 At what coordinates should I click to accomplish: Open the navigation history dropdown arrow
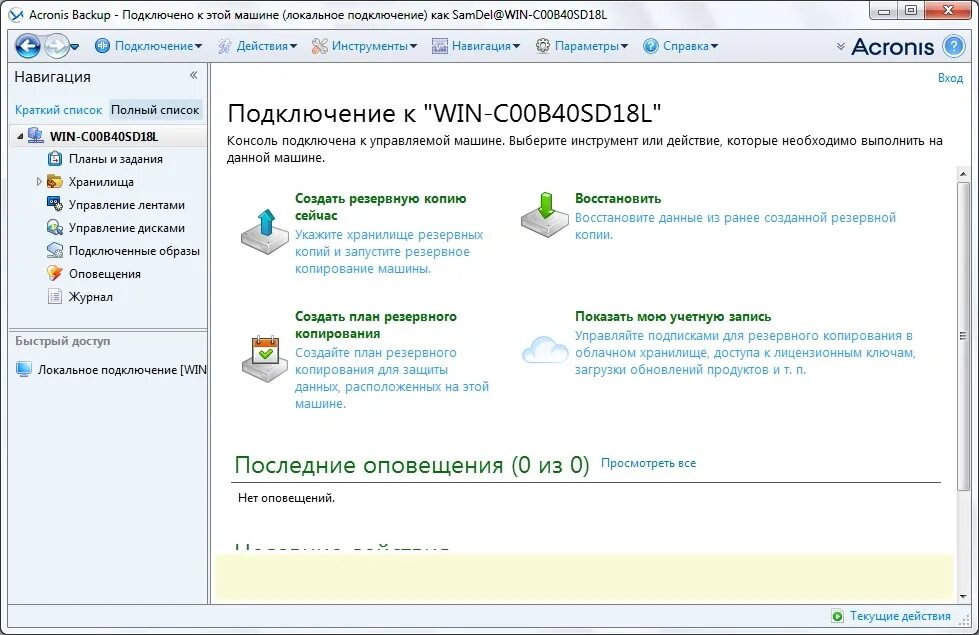point(75,47)
